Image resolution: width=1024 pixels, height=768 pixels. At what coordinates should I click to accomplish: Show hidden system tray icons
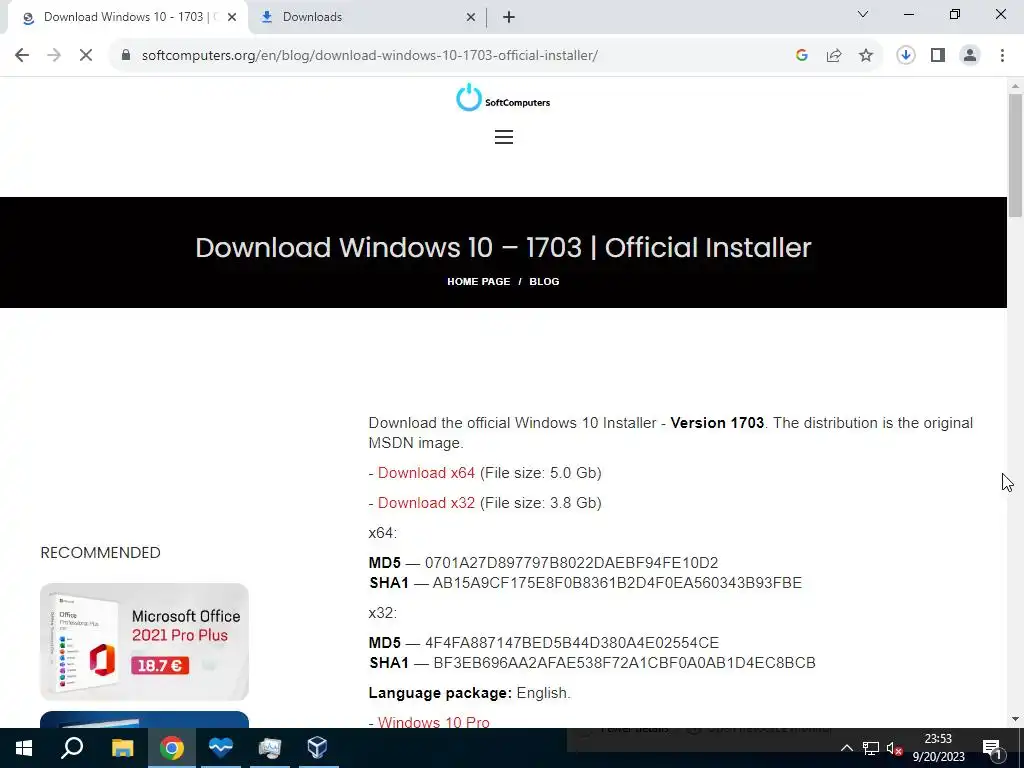(x=846, y=748)
